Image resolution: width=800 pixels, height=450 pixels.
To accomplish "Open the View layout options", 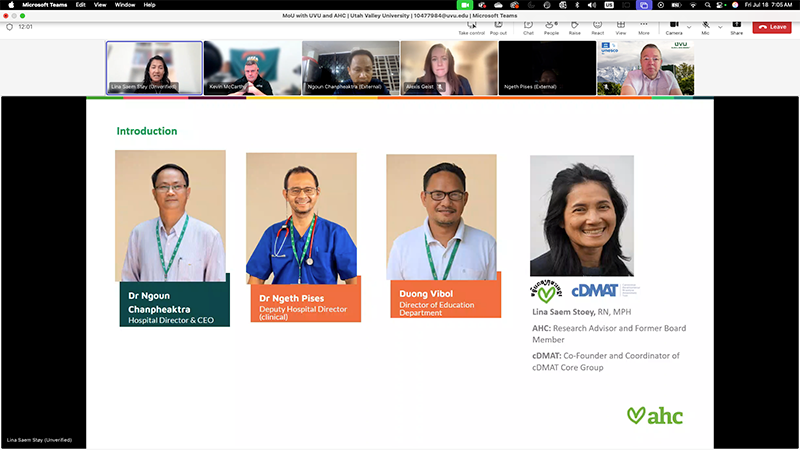I will click(x=621, y=25).
